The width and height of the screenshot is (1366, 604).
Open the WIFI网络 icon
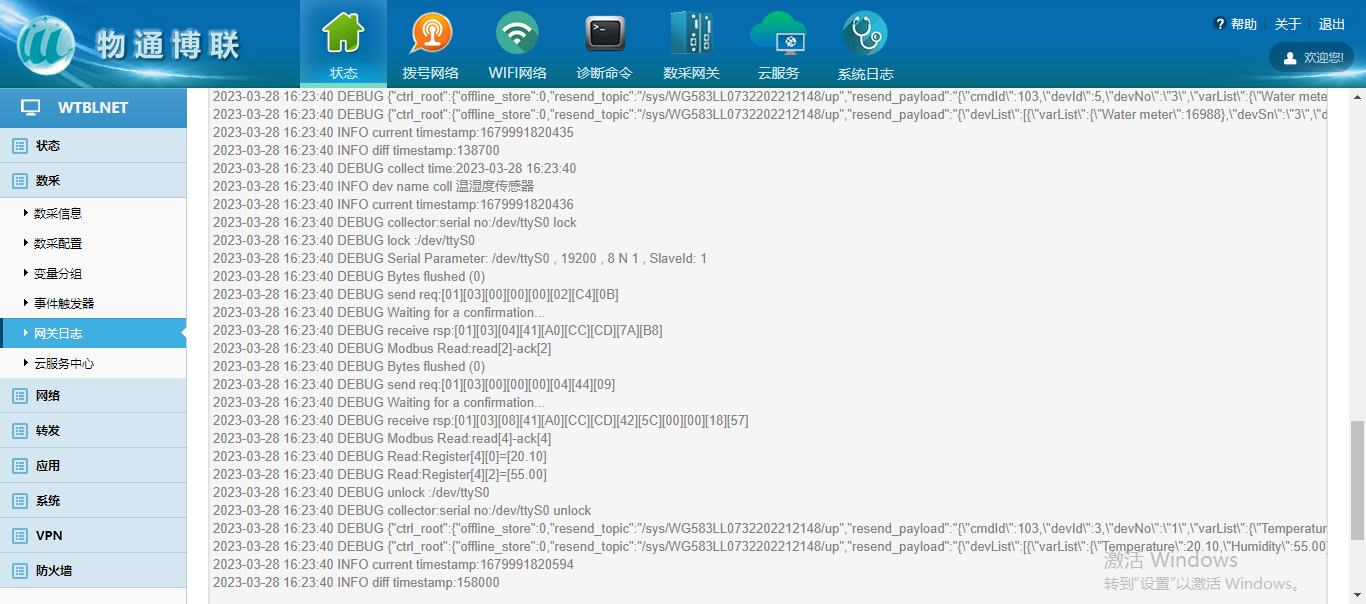[x=517, y=35]
